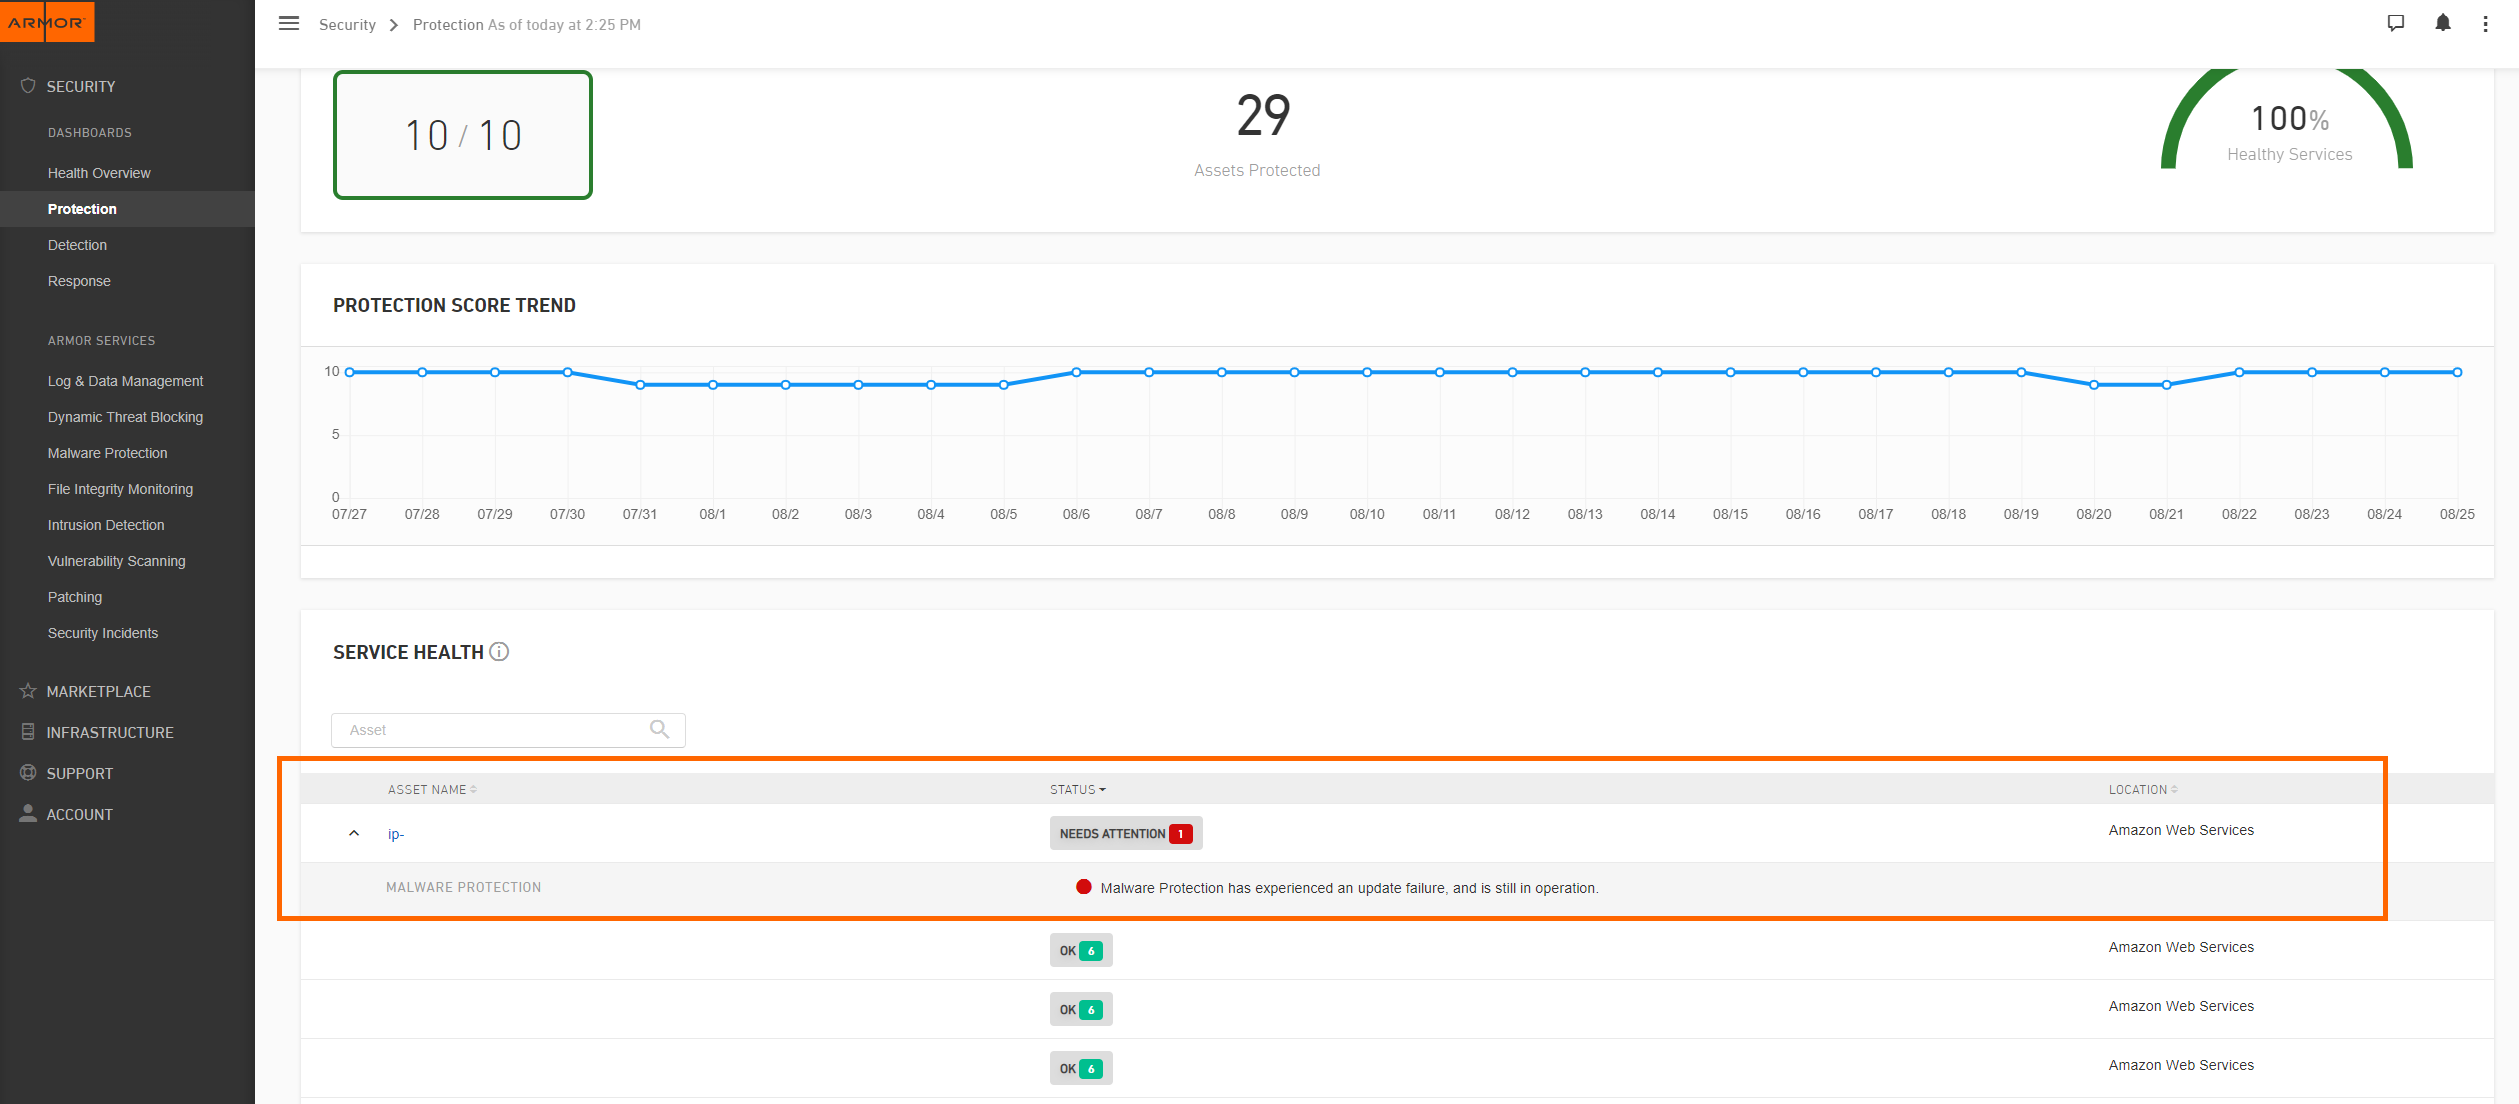Click the Marketplace star icon

28,691
